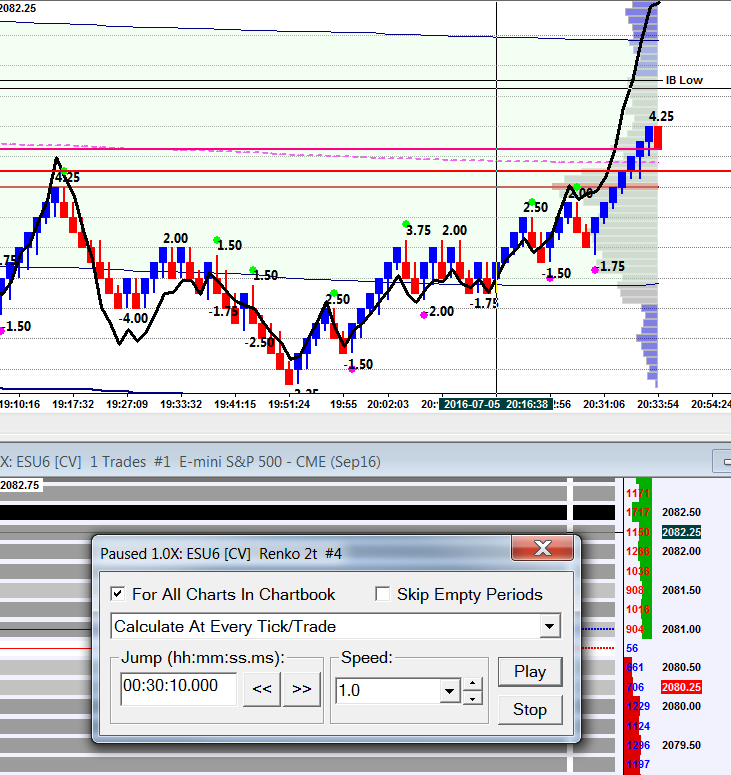This screenshot has height=775, width=731.
Task: Click the 2080.00 price row
Action: click(x=681, y=706)
